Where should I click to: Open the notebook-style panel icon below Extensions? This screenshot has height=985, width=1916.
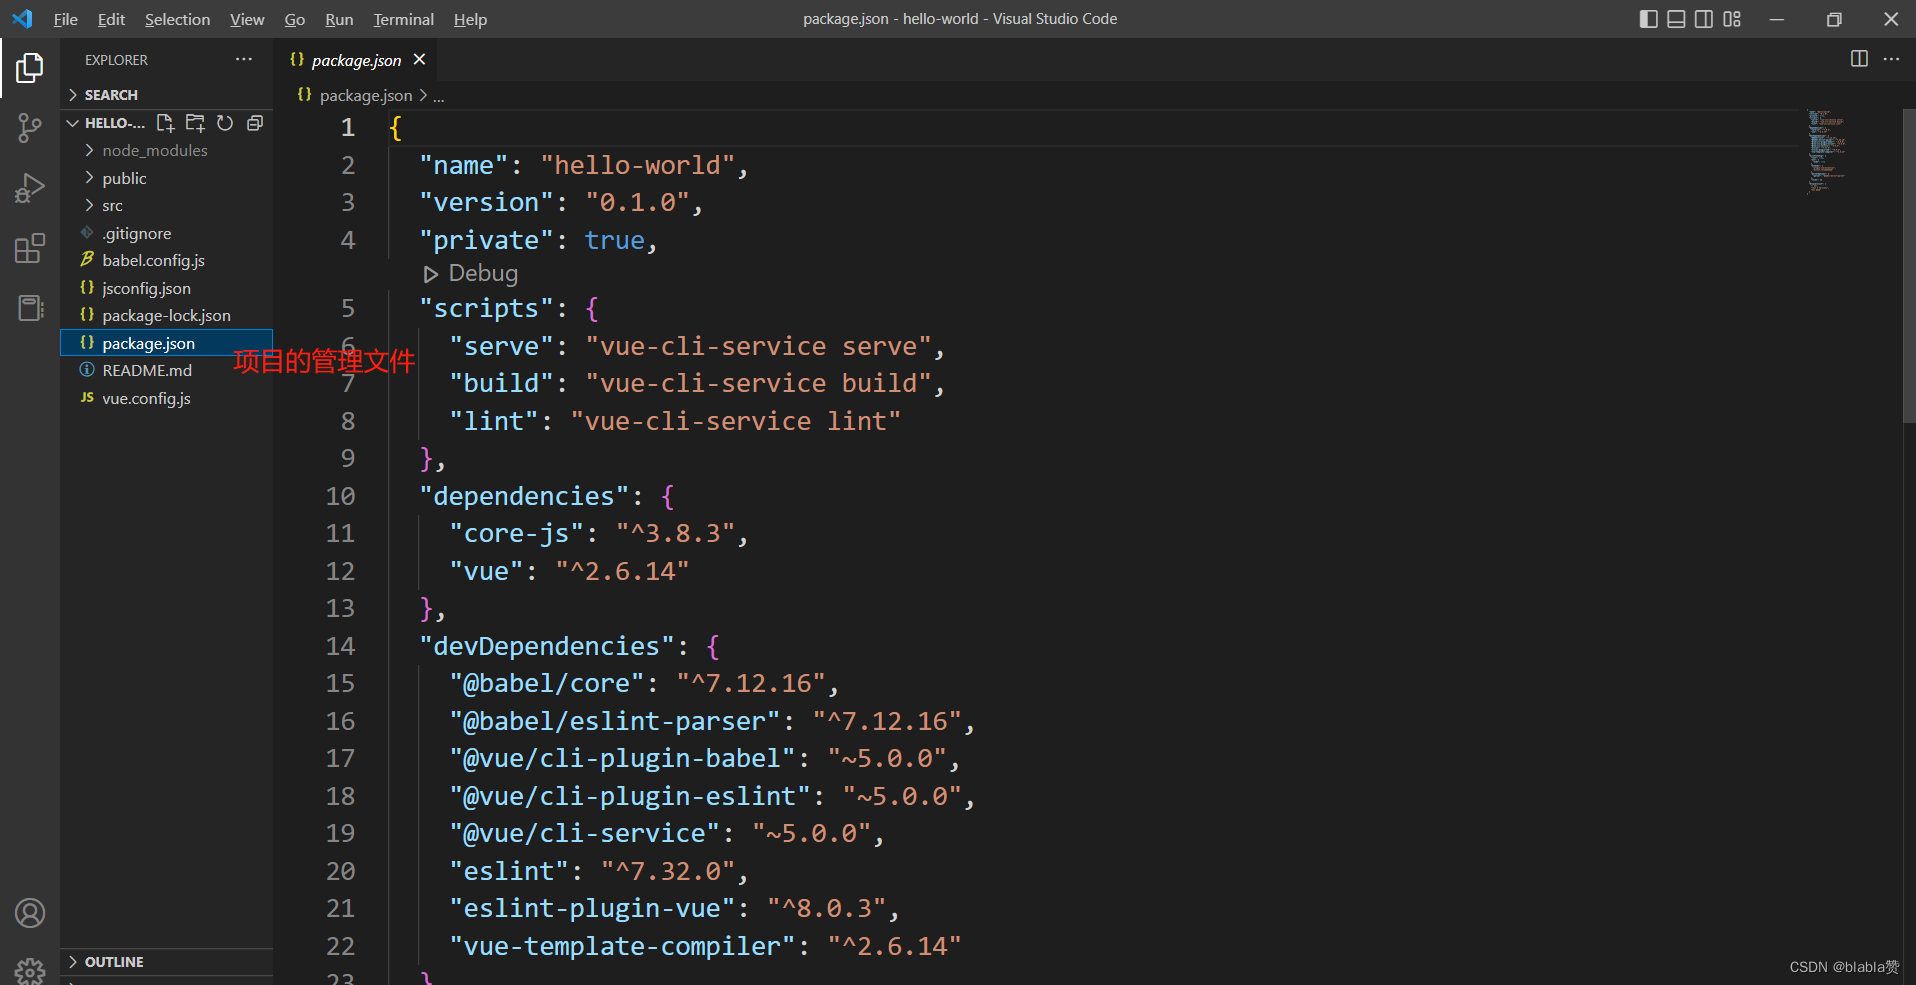[x=30, y=308]
